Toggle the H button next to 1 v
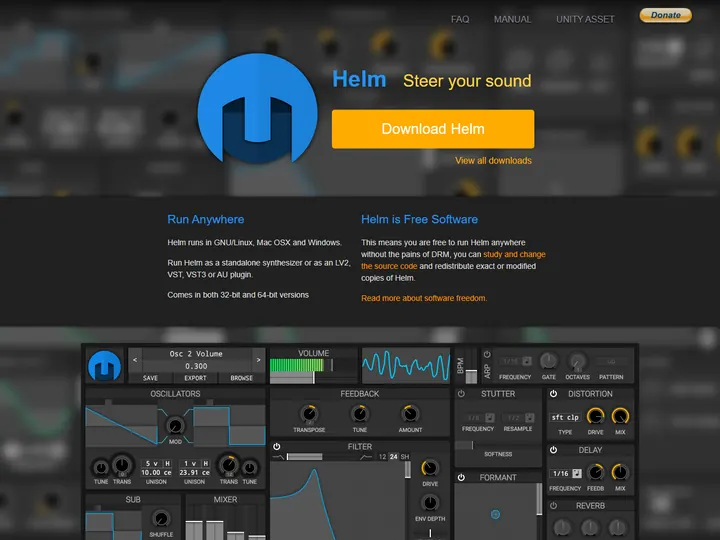Viewport: 720px width, 540px height. (x=206, y=463)
